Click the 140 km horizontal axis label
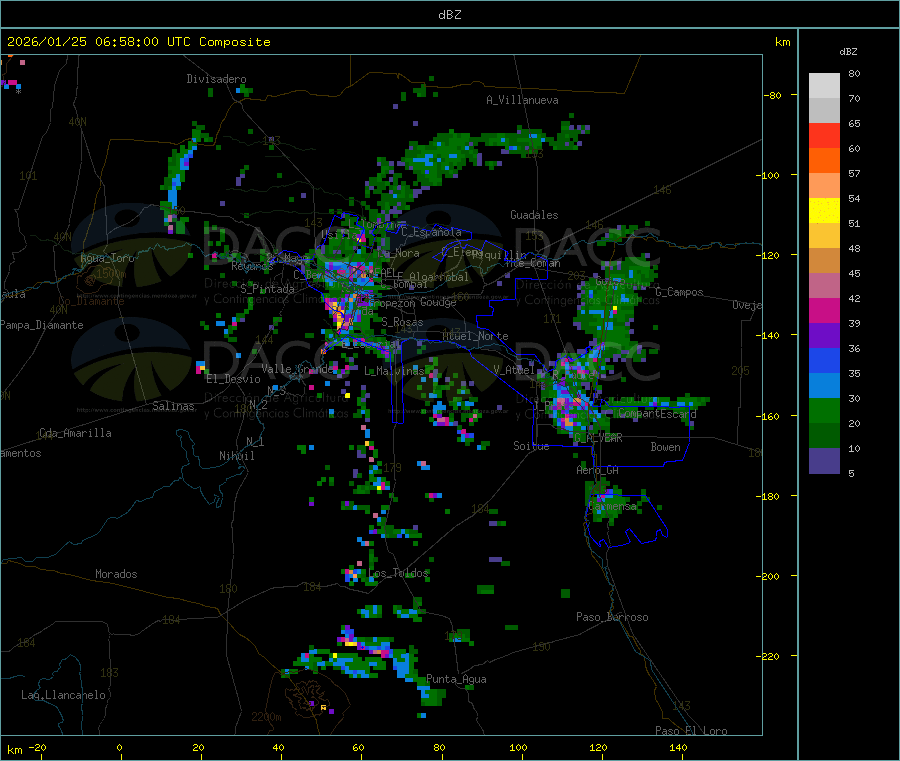This screenshot has width=900, height=761. (678, 748)
